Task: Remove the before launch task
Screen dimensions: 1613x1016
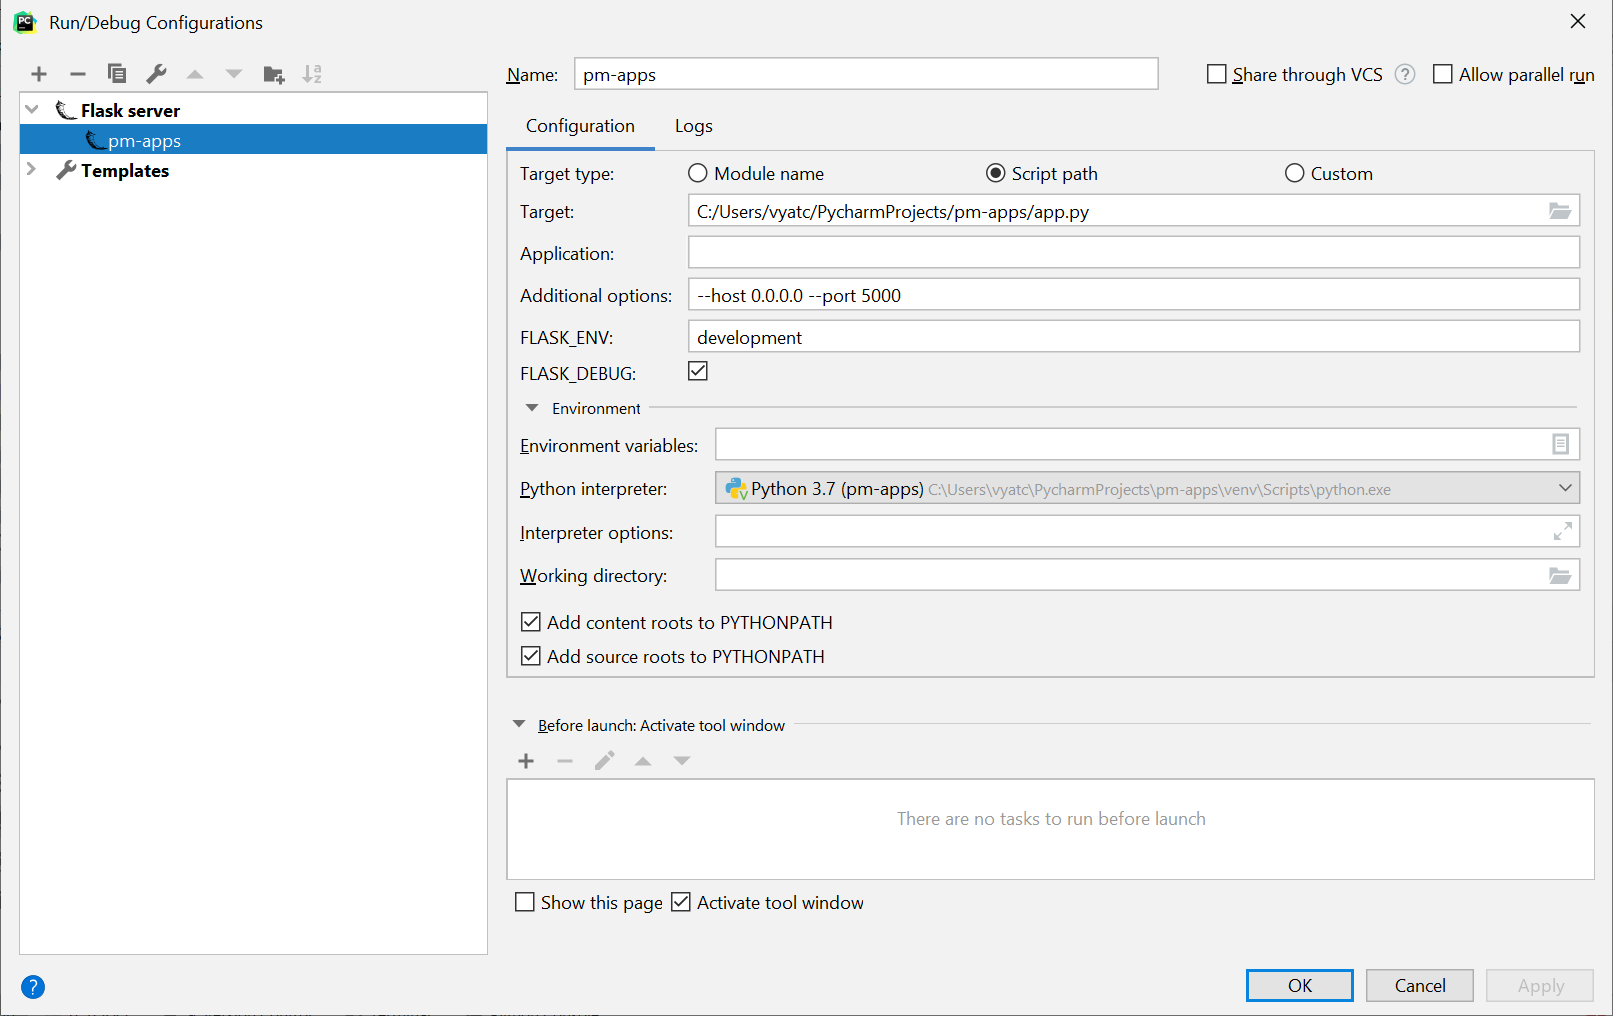Action: [x=565, y=761]
